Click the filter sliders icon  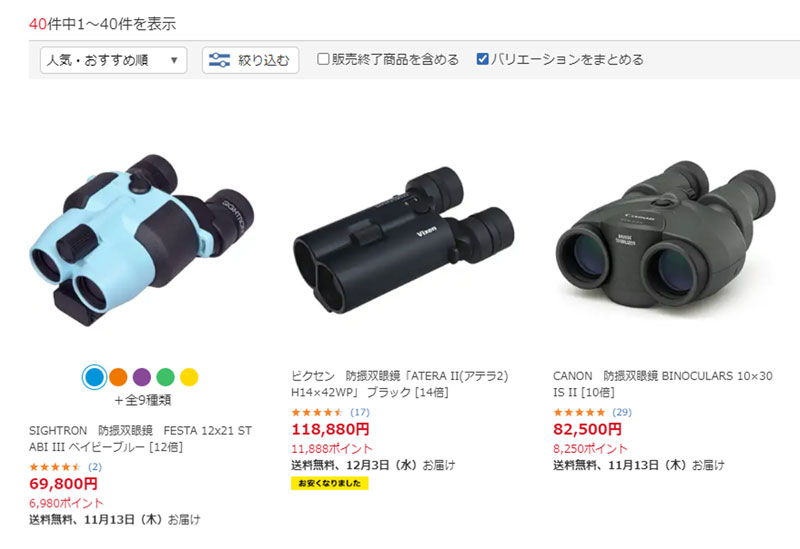click(219, 60)
